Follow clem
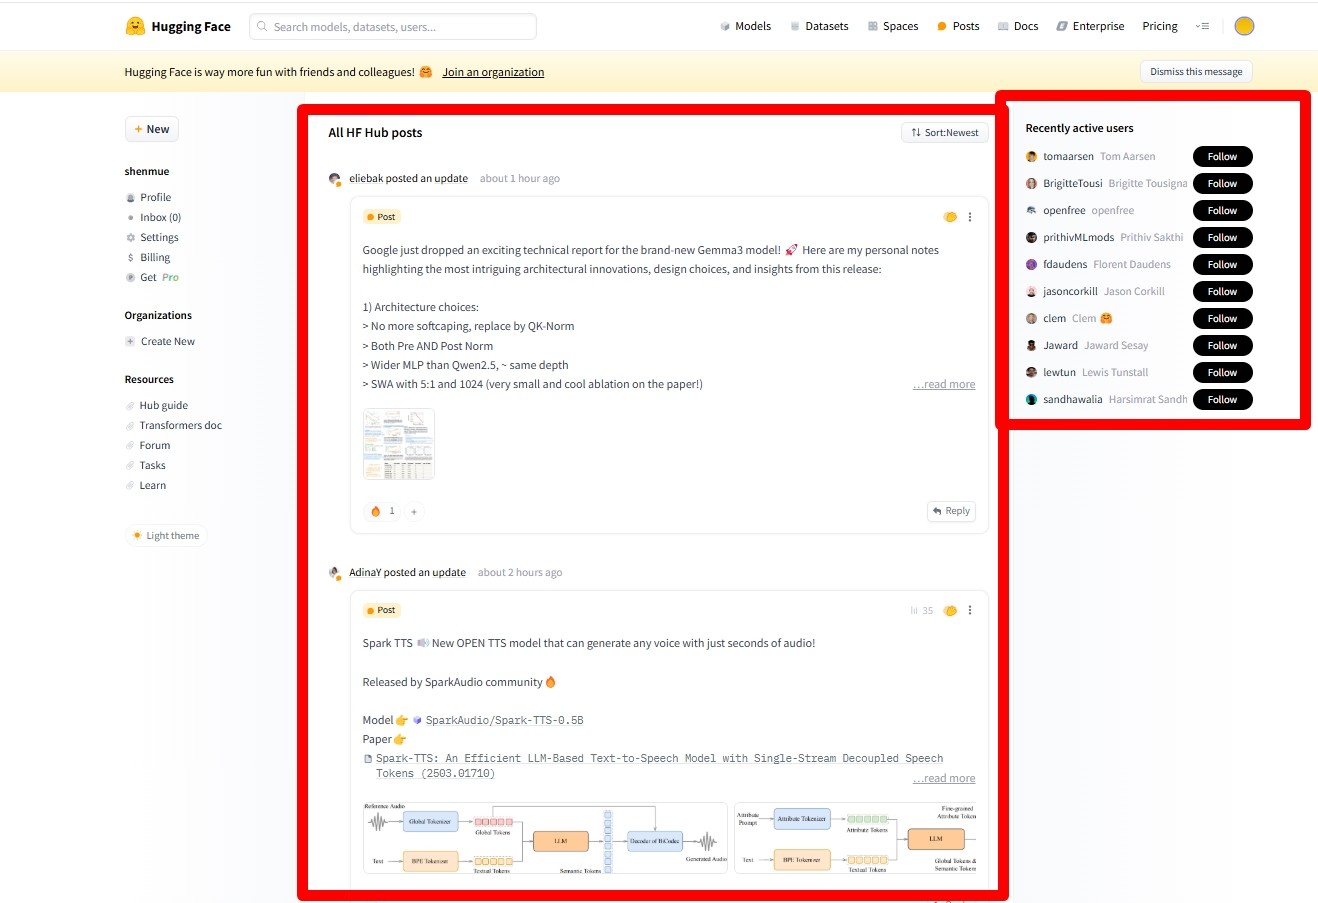 click(x=1222, y=319)
